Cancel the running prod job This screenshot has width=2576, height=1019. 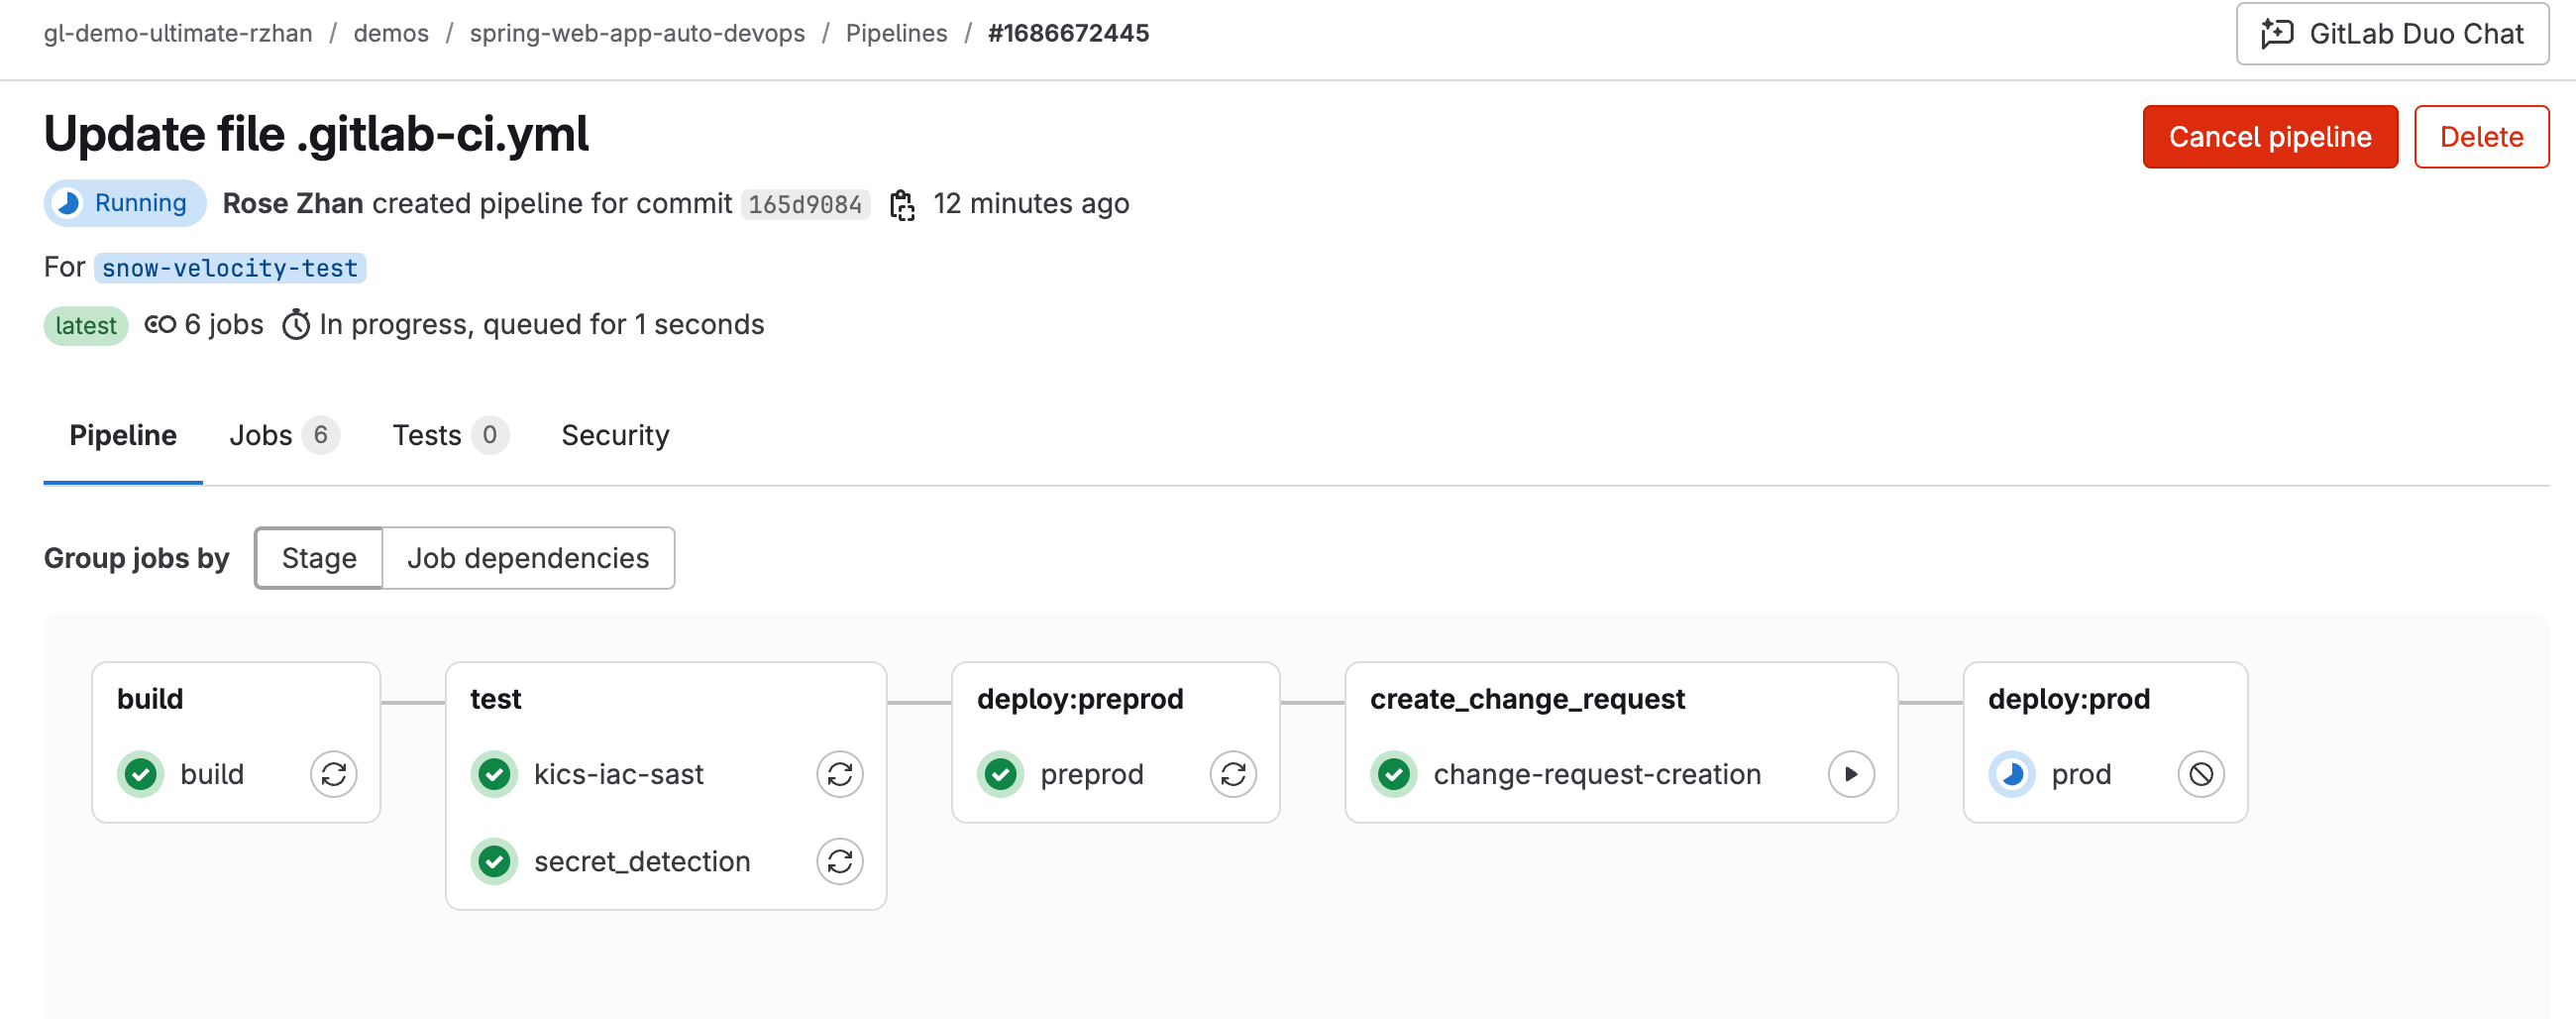[x=2198, y=774]
